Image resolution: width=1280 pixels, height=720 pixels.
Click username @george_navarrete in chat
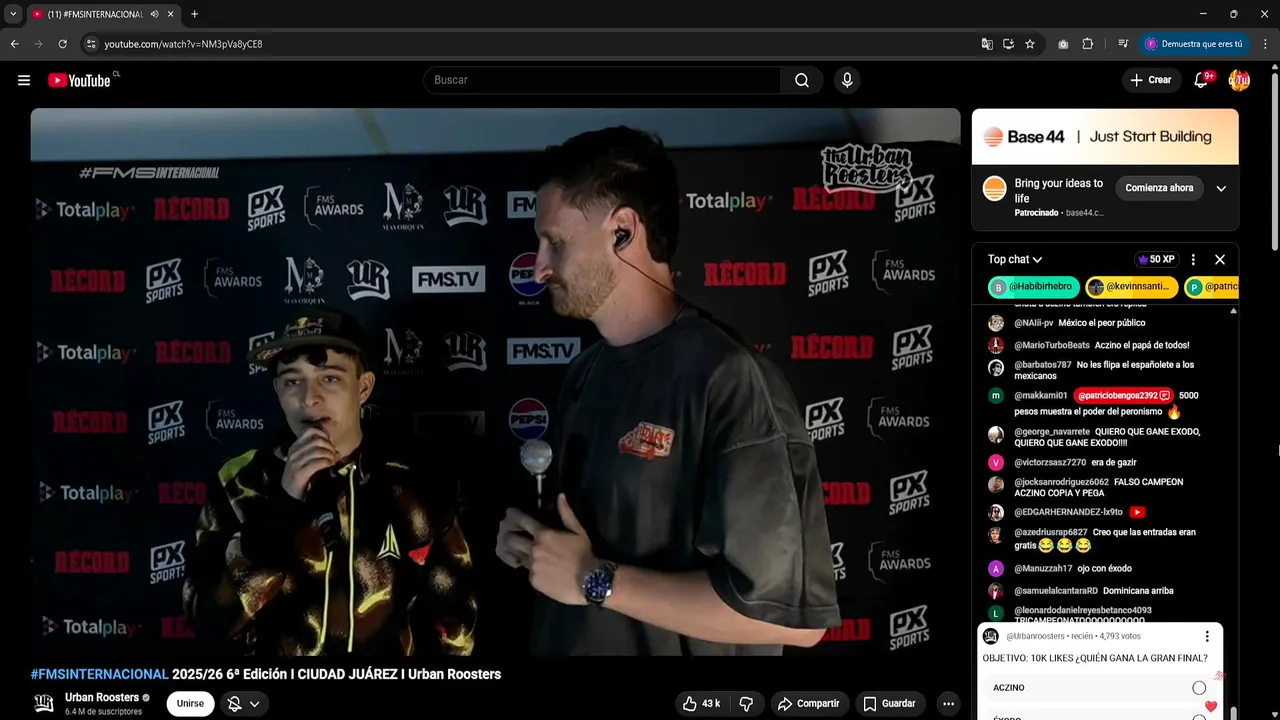[1052, 432]
